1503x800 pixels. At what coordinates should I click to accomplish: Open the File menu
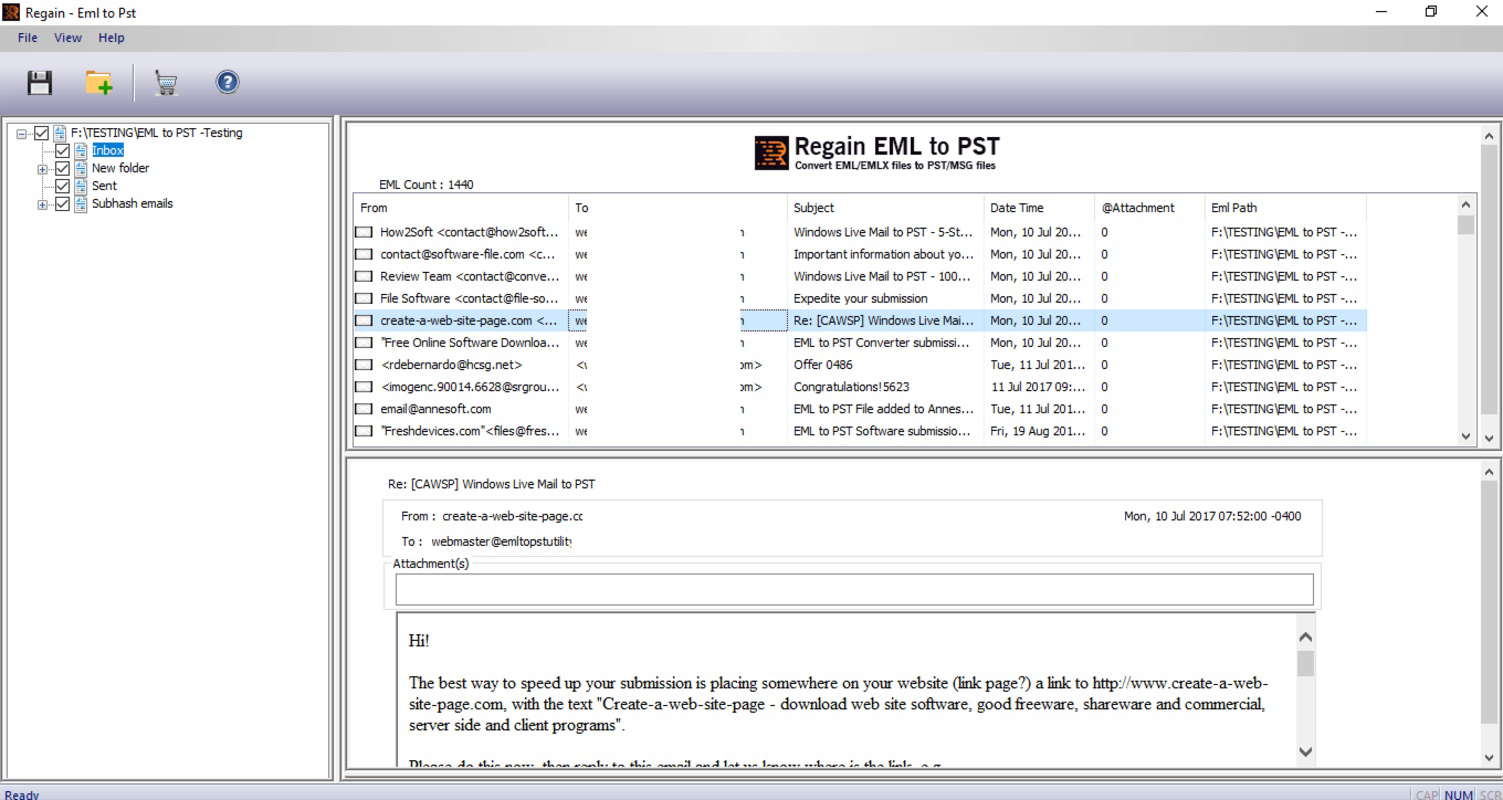27,38
